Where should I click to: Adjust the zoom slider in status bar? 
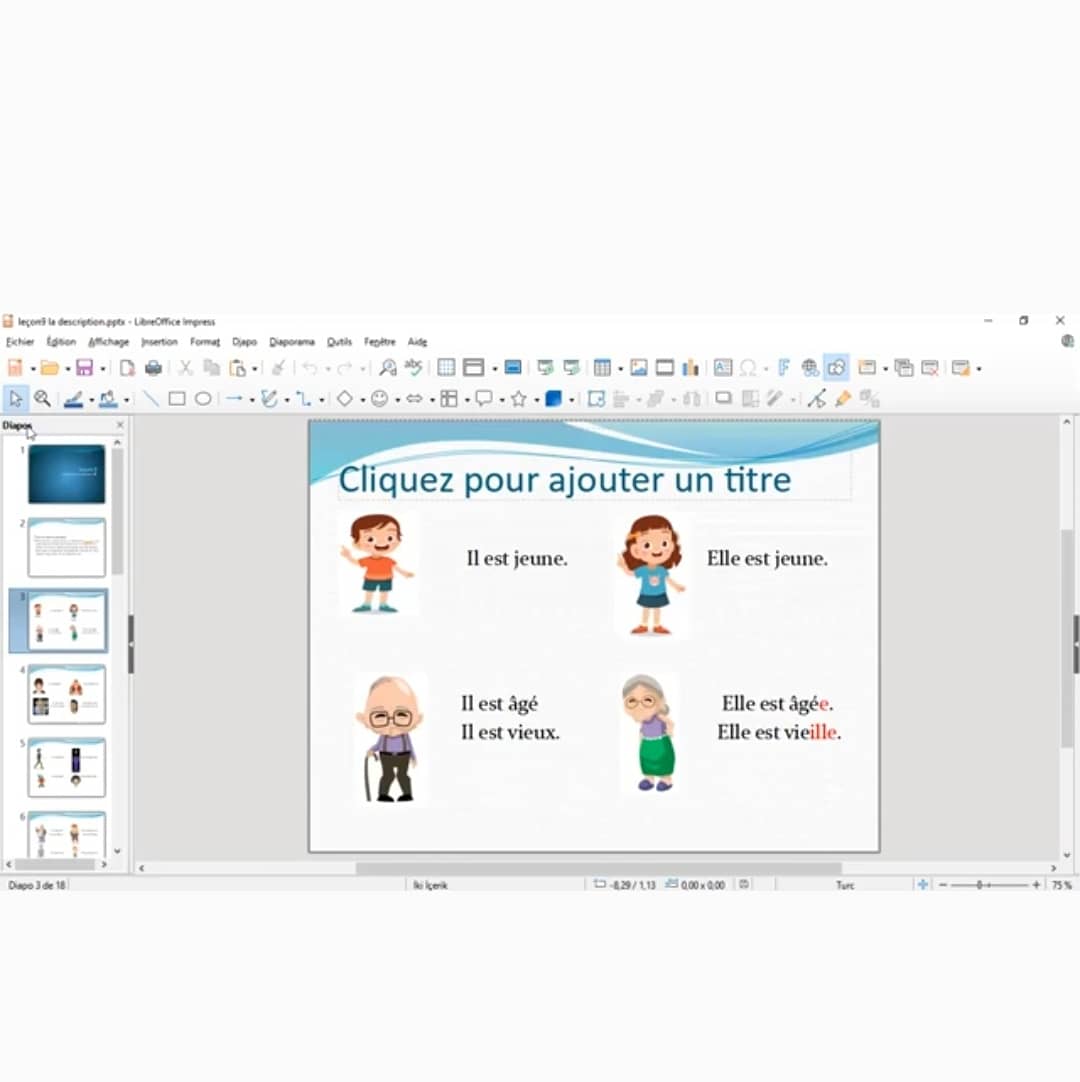990,885
